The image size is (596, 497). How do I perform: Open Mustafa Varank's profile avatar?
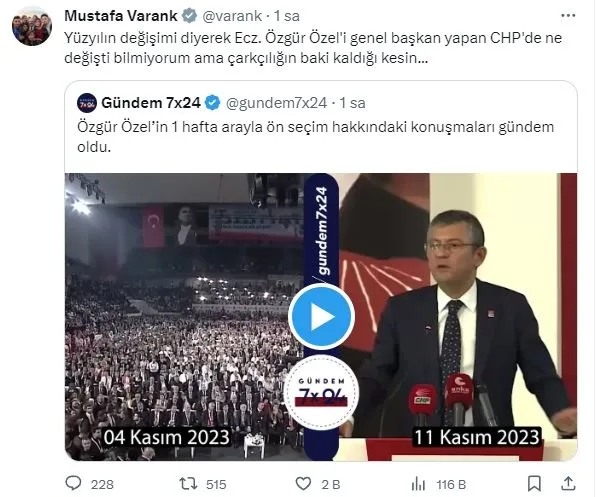[x=32, y=26]
